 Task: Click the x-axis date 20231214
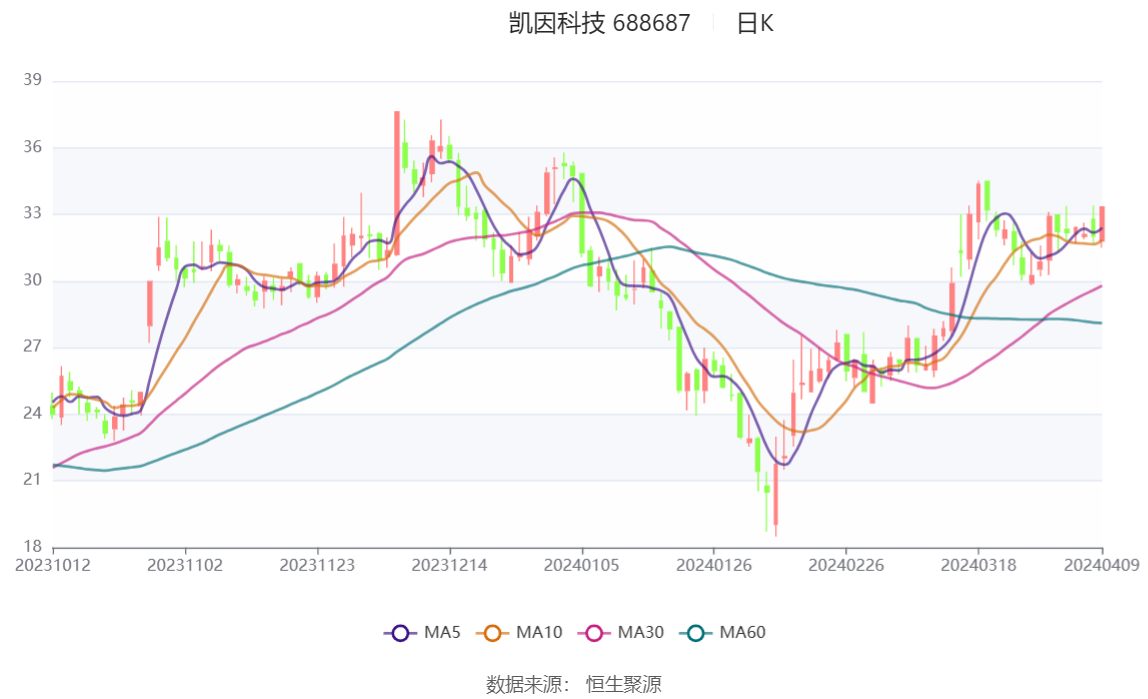pyautogui.click(x=450, y=566)
